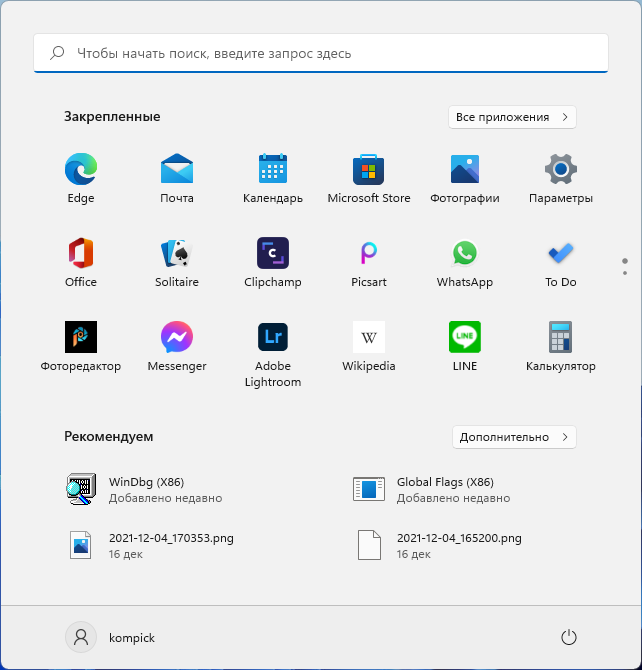Viewport: 642px width, 670px height.
Task: Launch the Фотографии app
Action: (x=465, y=179)
